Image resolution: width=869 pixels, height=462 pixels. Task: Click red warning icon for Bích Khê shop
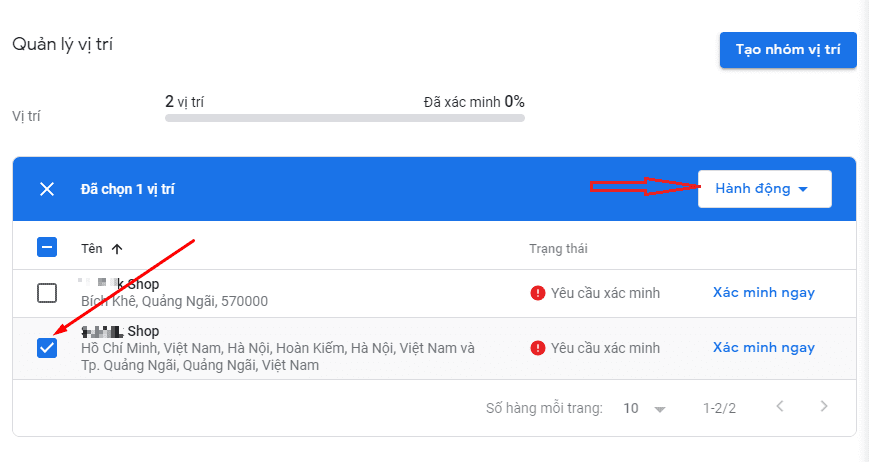537,293
